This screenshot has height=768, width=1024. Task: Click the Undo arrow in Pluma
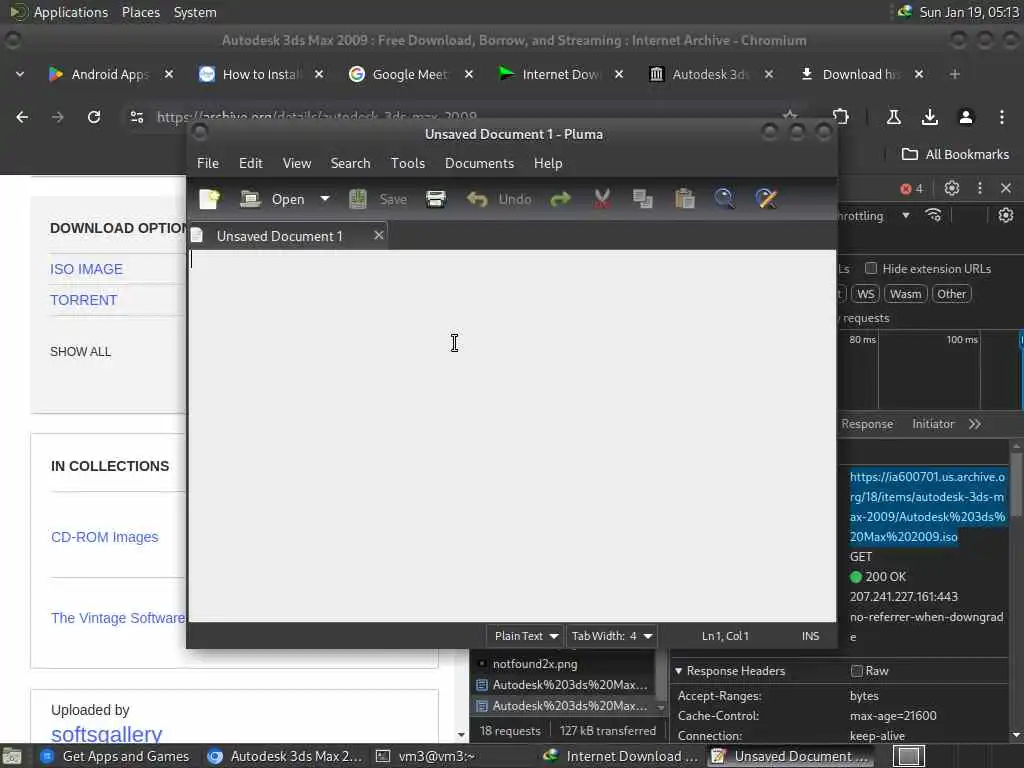tap(477, 199)
